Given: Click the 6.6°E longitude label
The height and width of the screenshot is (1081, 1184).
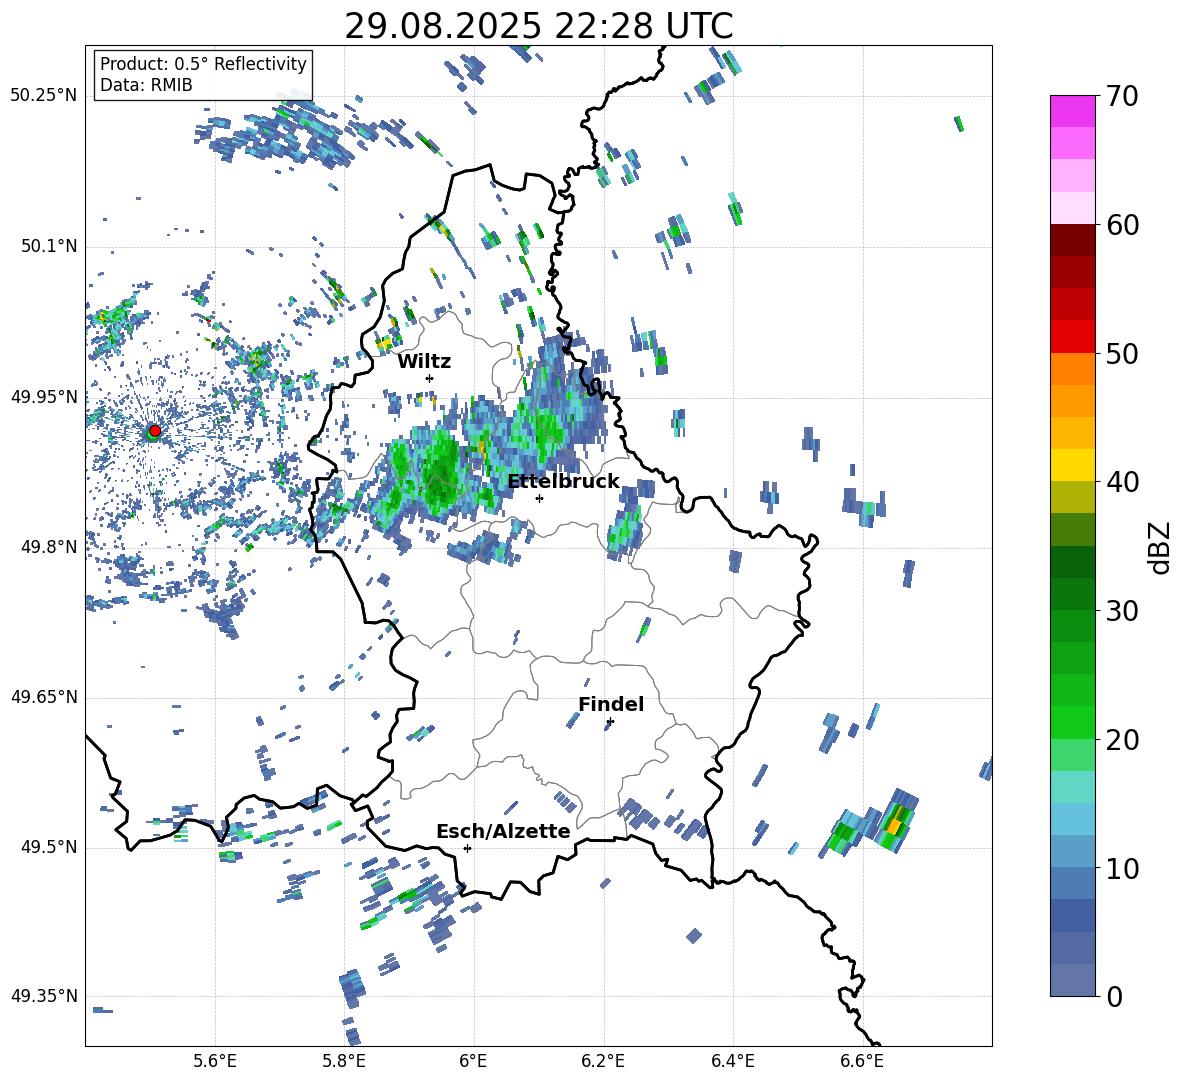Looking at the screenshot, I should (862, 1061).
